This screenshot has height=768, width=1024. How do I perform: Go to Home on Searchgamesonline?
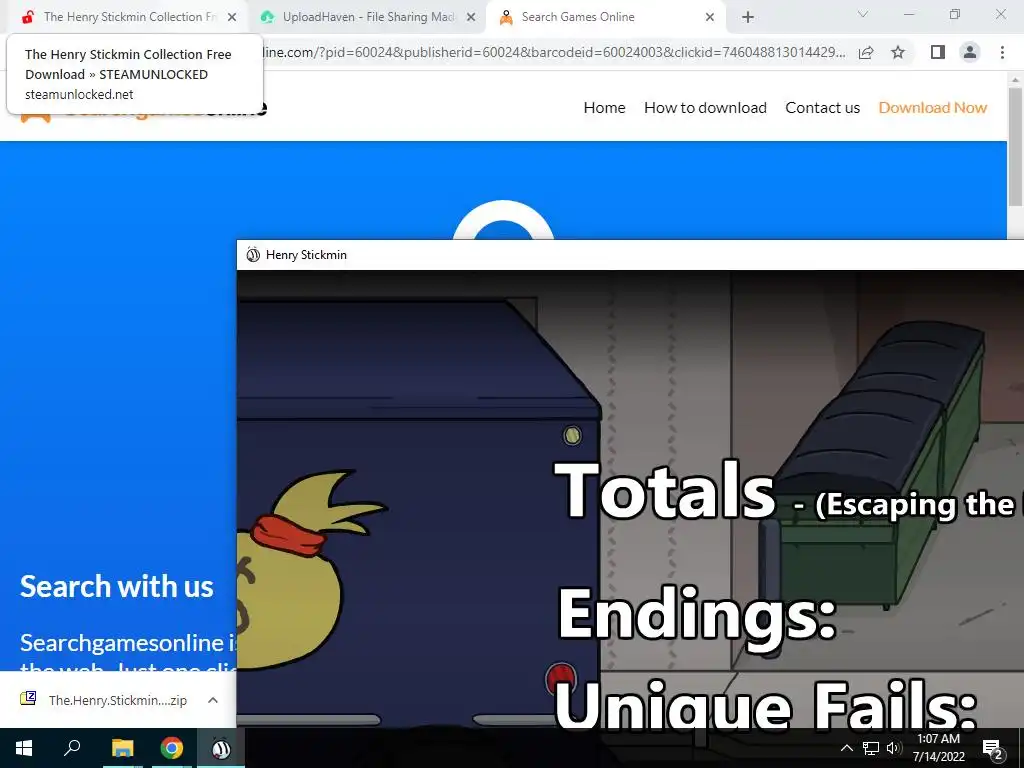click(604, 108)
